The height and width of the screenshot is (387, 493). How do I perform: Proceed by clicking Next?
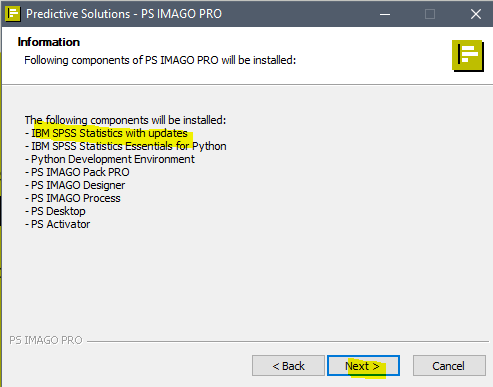[x=363, y=366]
